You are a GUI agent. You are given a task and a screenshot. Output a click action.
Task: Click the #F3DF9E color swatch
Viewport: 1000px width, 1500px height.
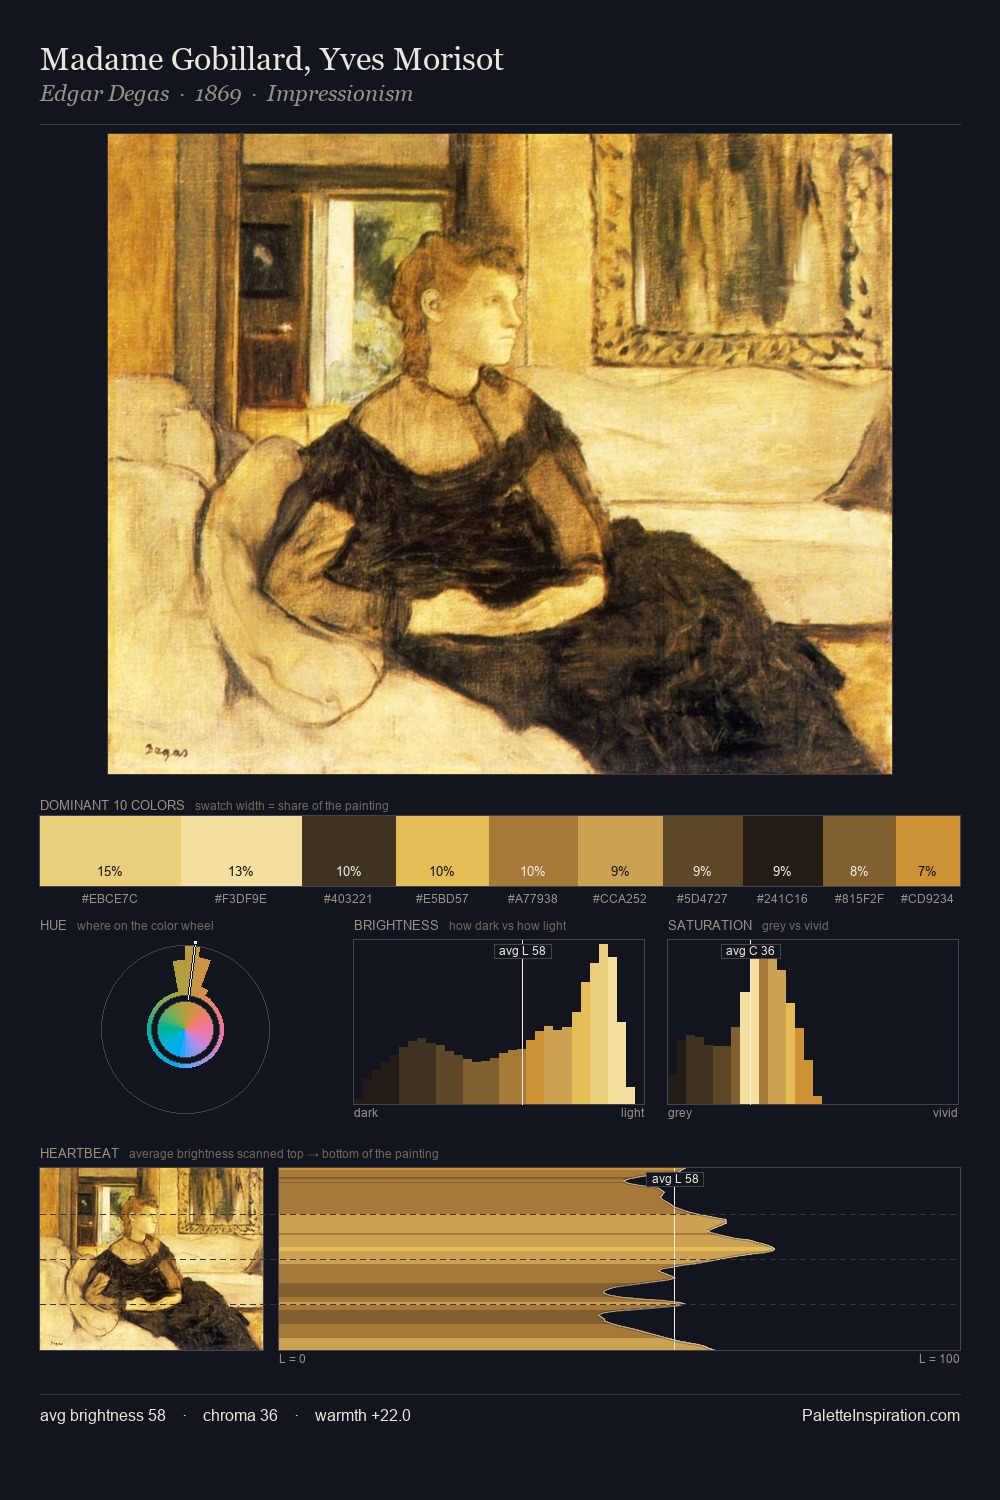point(241,851)
